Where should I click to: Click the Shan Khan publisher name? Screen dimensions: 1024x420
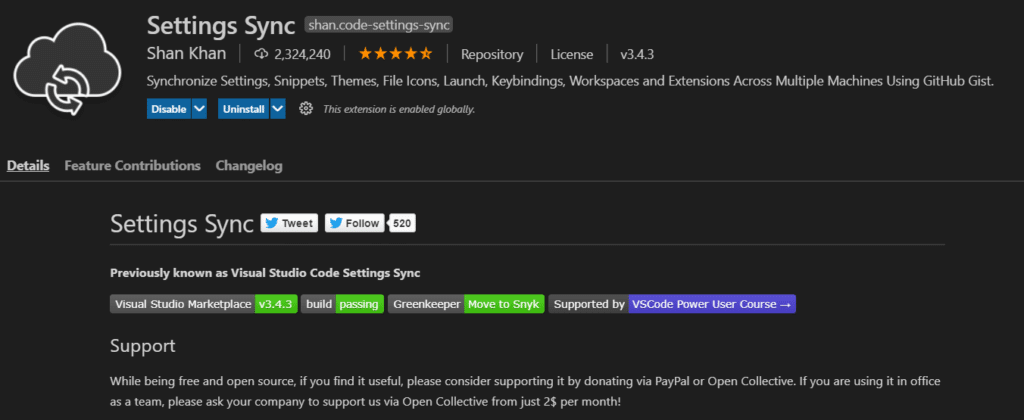point(187,54)
